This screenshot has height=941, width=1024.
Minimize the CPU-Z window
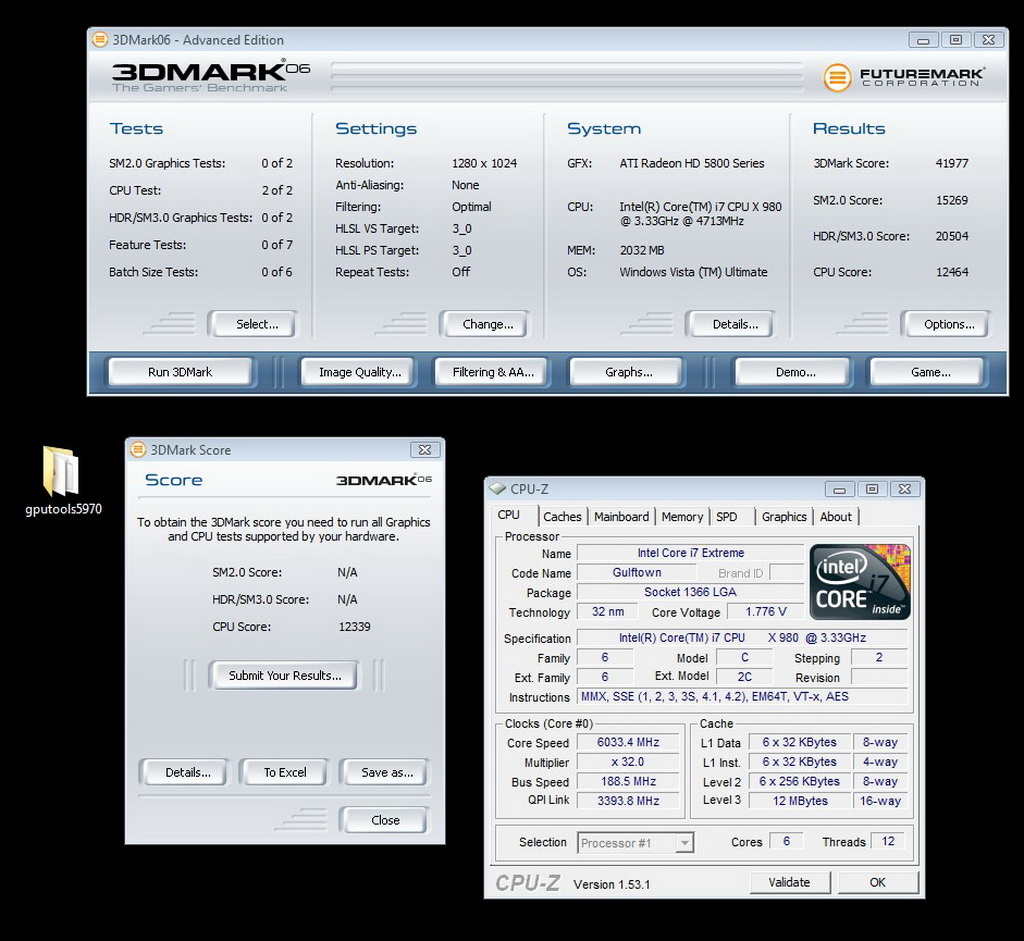point(840,489)
